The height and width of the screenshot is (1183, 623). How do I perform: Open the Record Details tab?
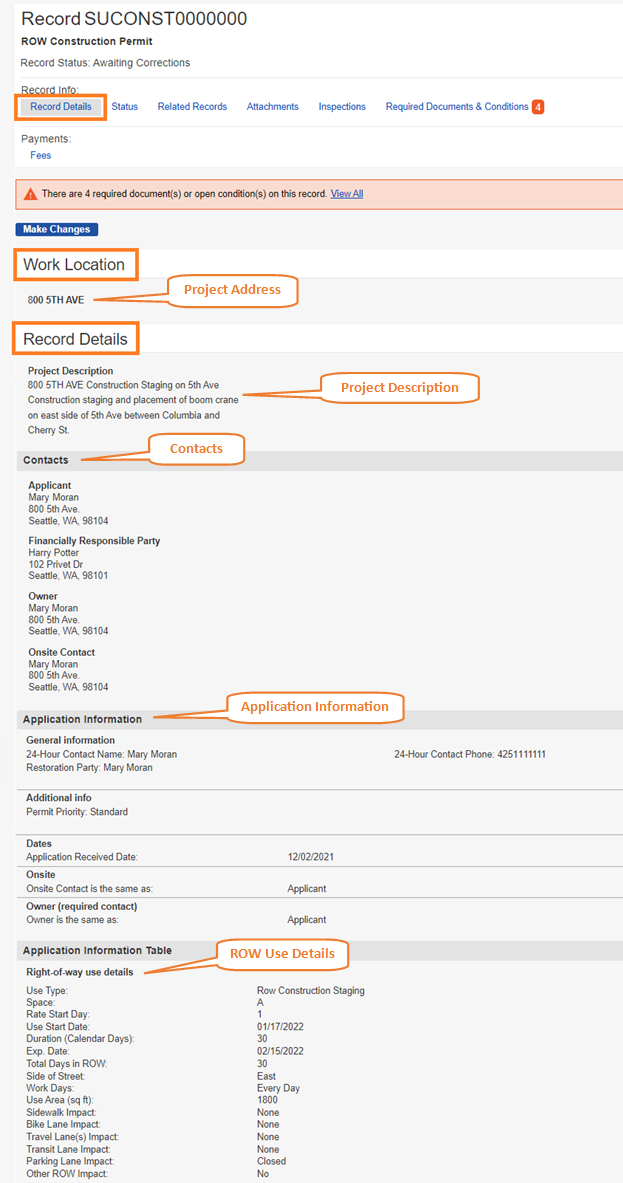tap(61, 107)
